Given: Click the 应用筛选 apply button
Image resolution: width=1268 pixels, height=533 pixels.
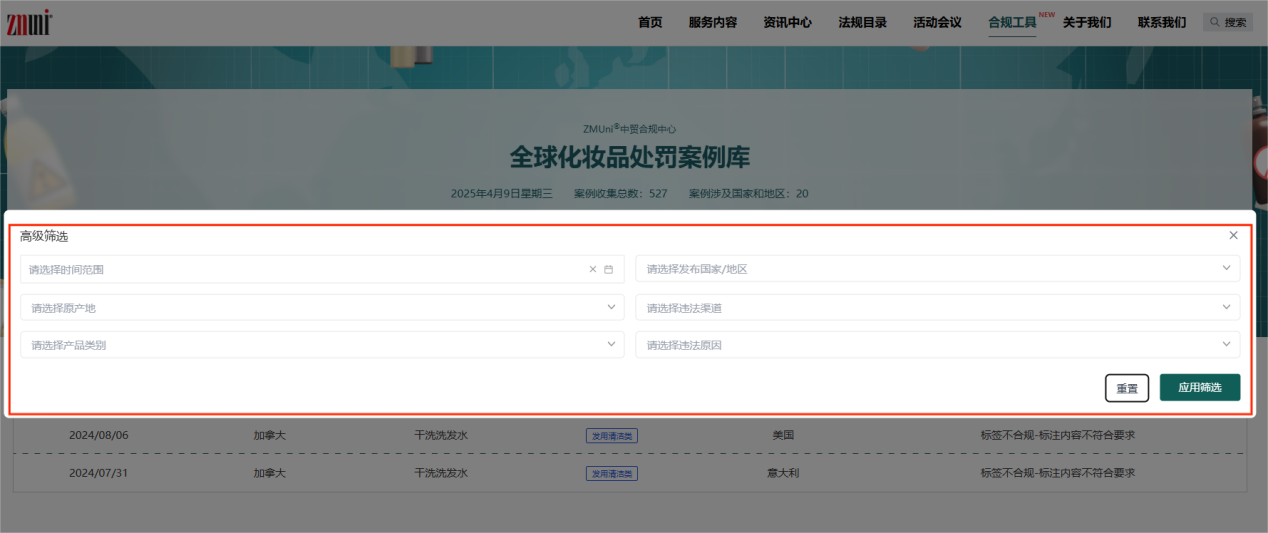Looking at the screenshot, I should (x=1199, y=387).
